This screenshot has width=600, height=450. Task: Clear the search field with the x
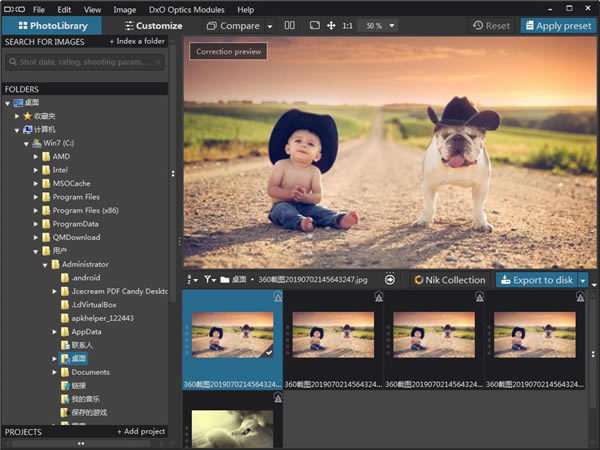[158, 62]
